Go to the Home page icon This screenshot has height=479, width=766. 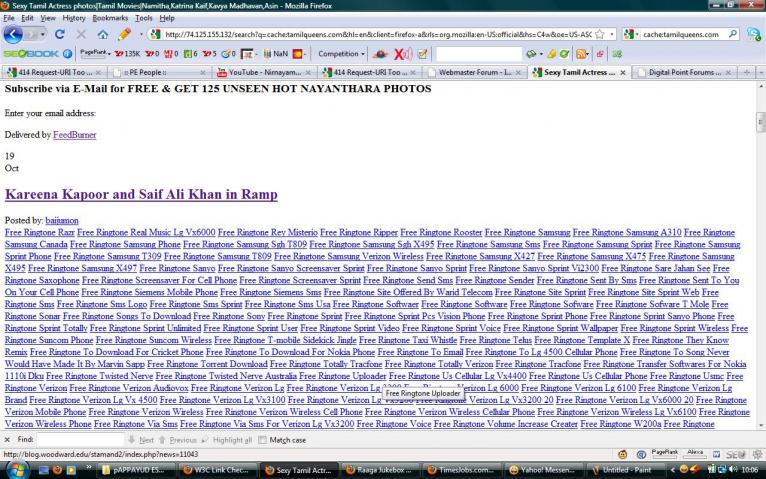[103, 34]
